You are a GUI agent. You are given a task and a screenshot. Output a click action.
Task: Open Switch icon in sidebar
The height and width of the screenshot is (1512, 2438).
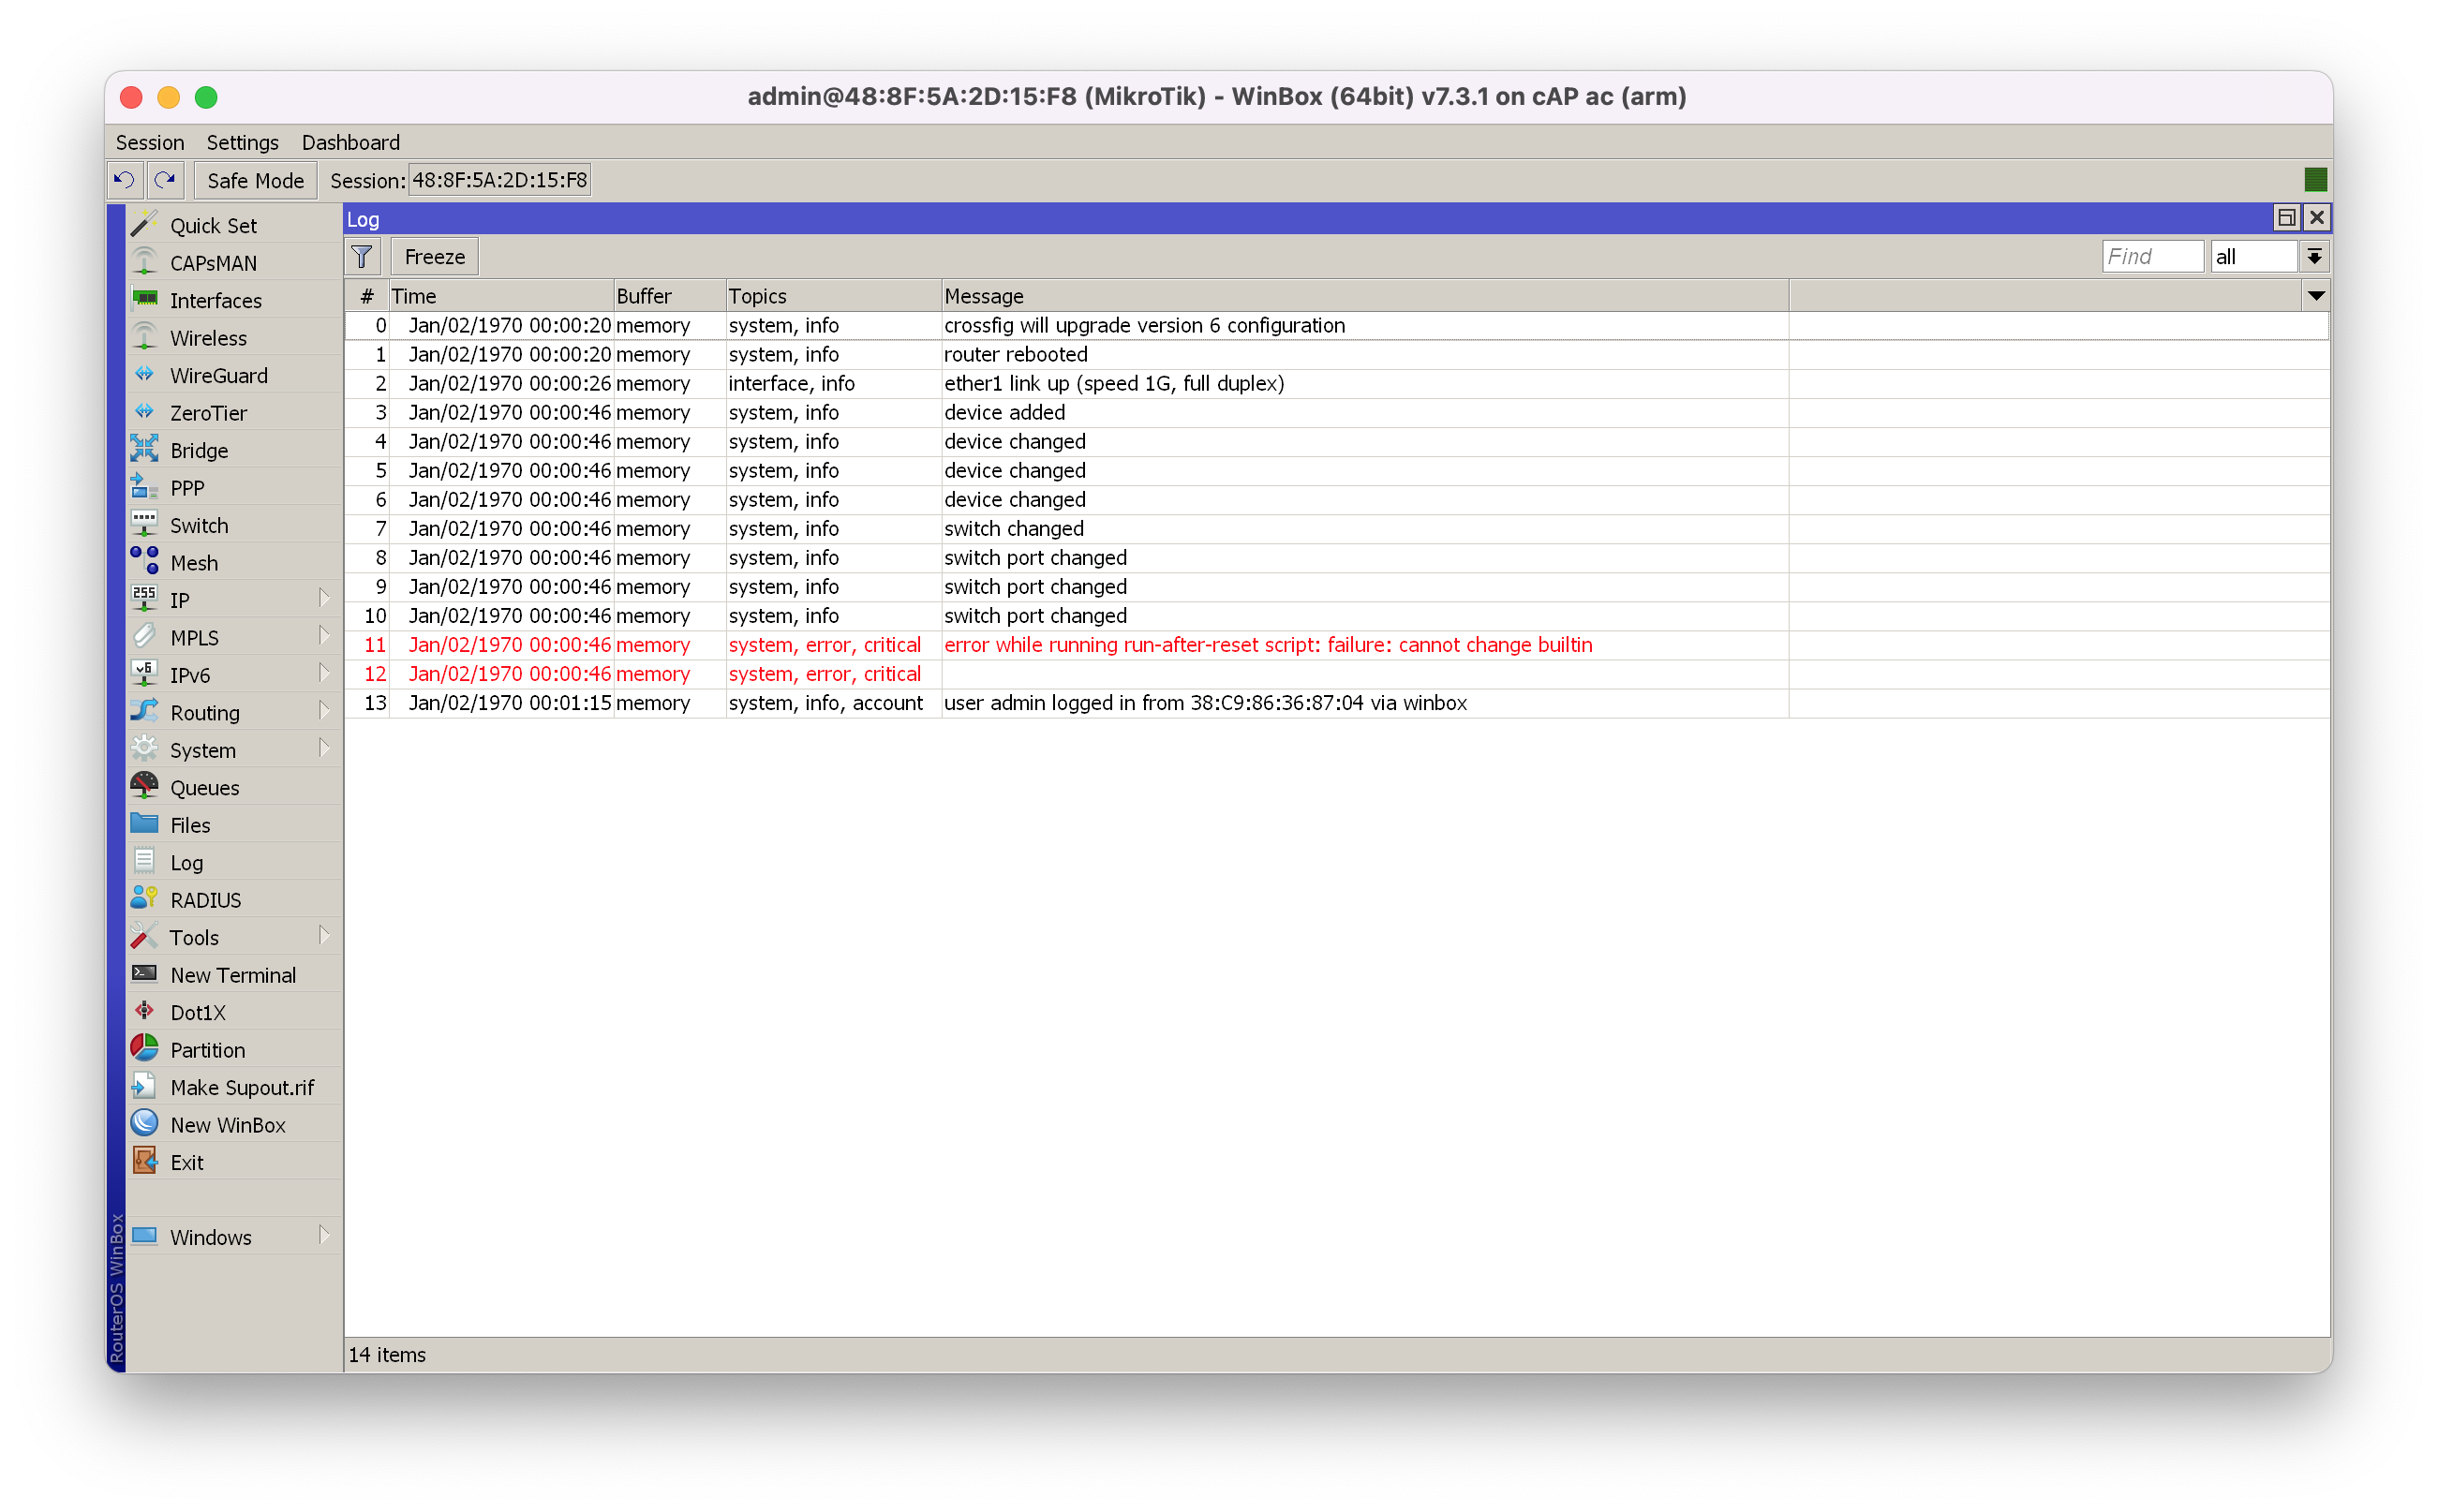point(144,524)
